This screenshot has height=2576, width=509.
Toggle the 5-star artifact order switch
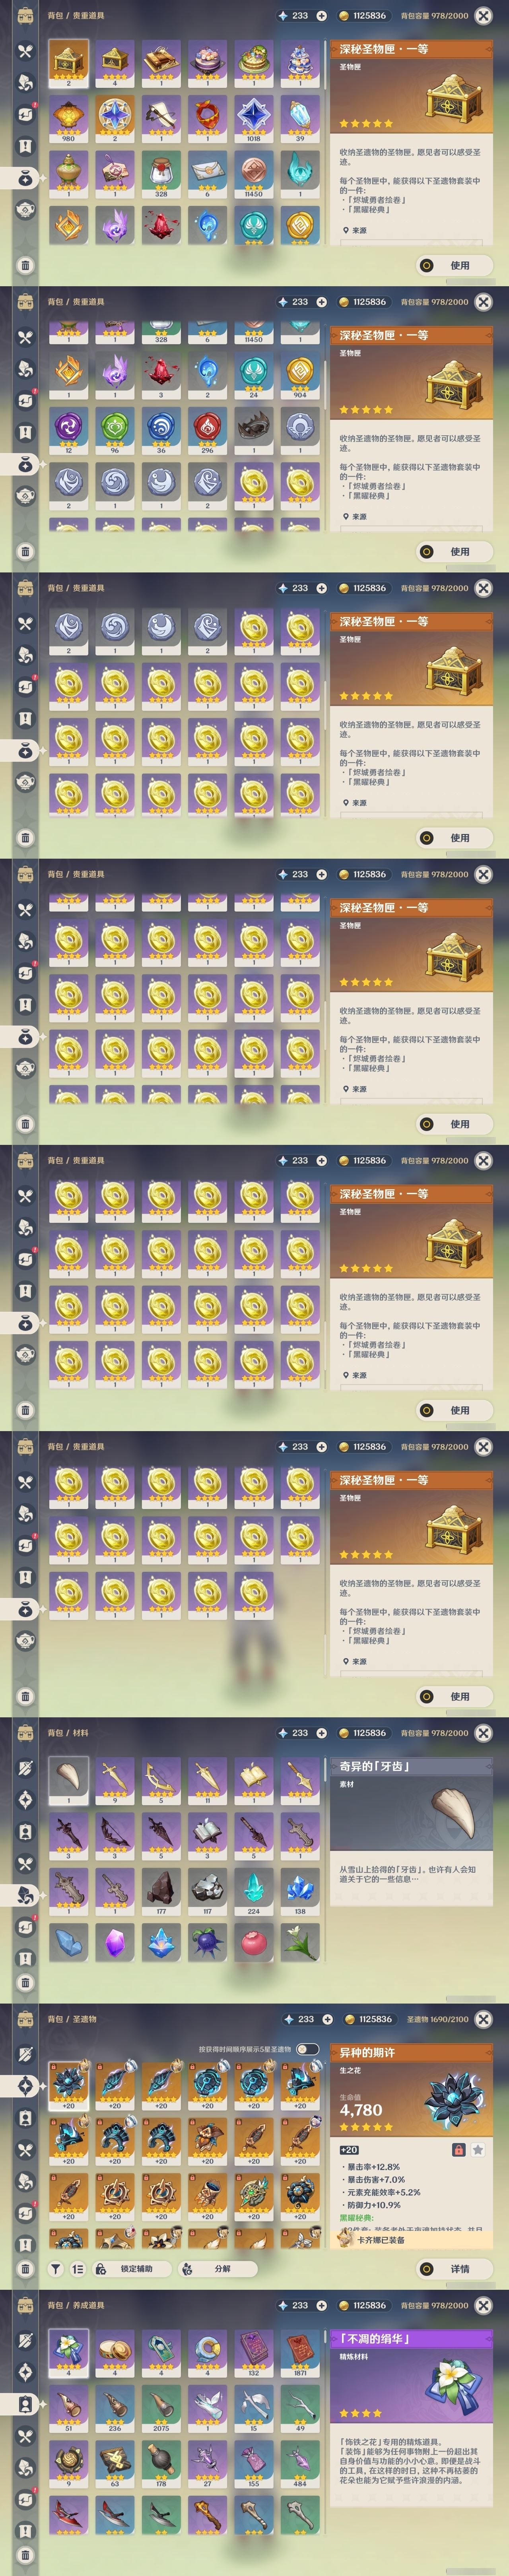click(x=307, y=2049)
